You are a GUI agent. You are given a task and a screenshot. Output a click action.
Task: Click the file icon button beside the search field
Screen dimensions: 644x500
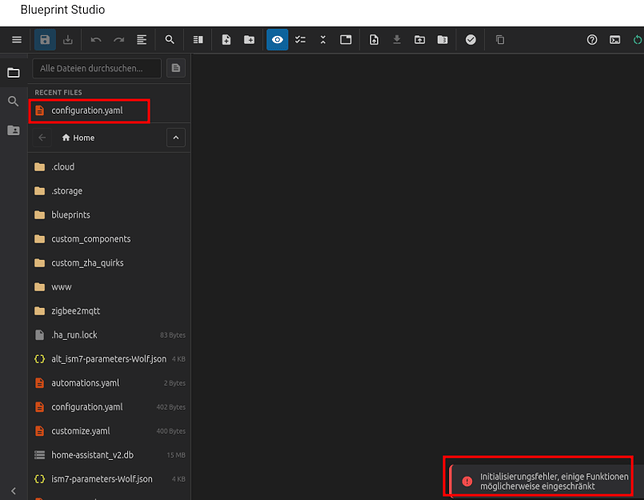176,68
